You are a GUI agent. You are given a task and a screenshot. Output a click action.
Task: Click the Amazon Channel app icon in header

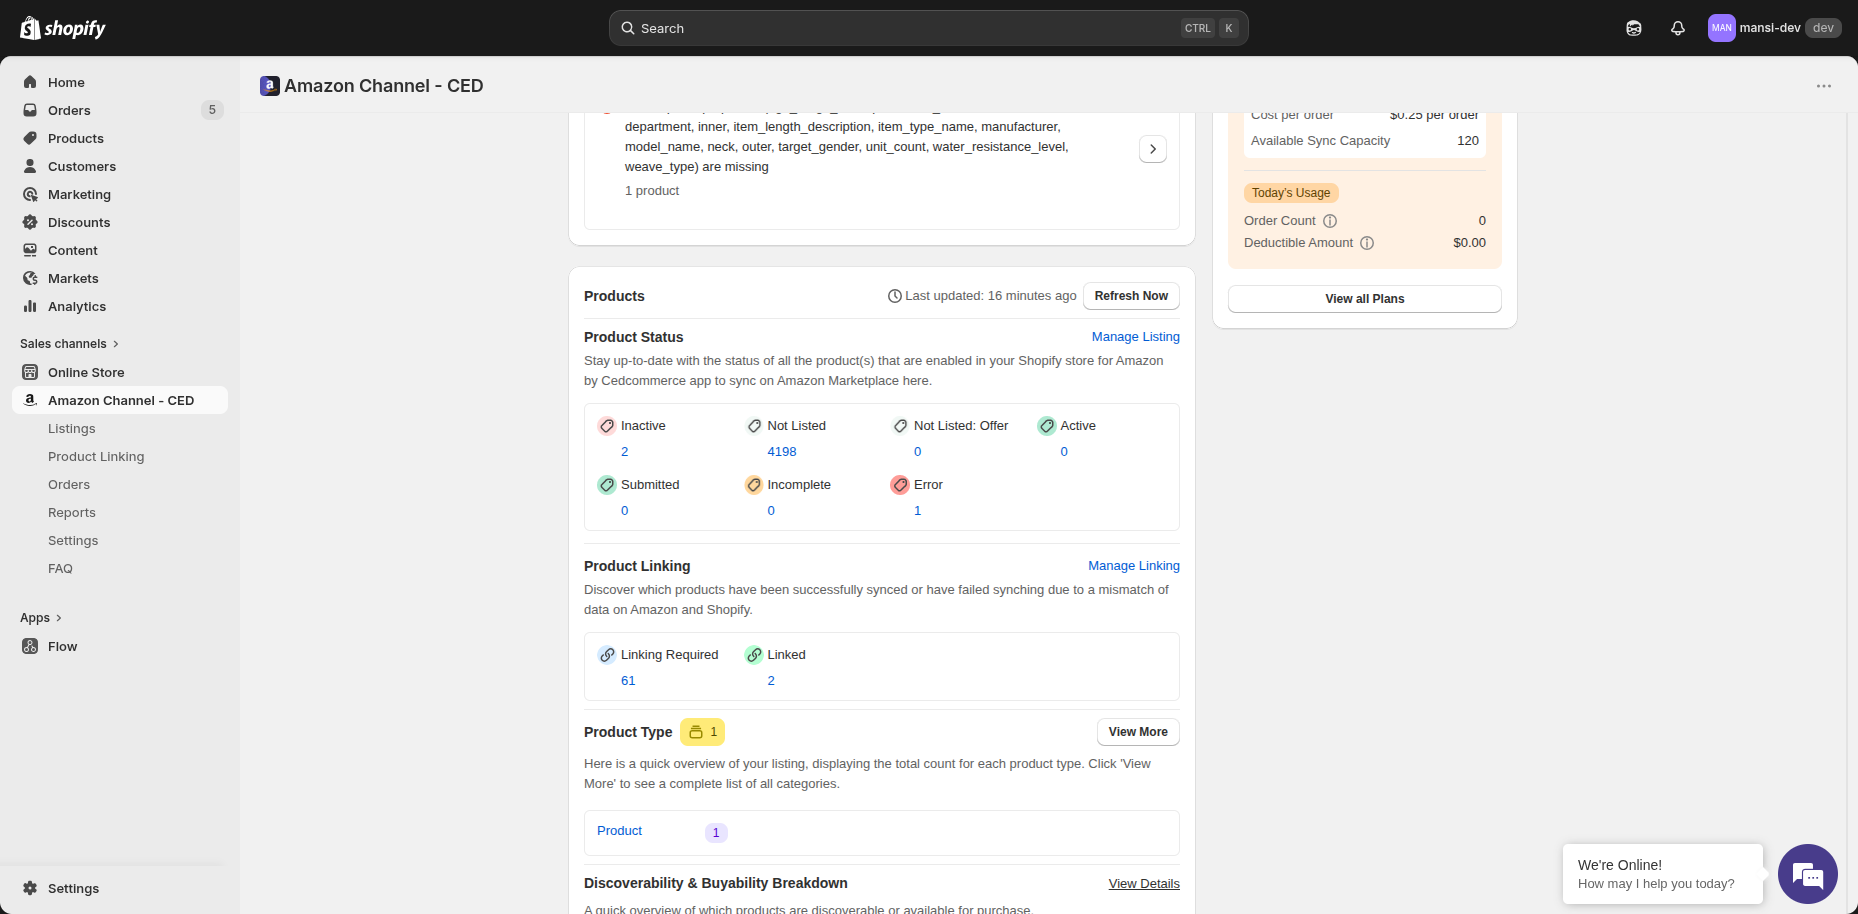tap(270, 86)
